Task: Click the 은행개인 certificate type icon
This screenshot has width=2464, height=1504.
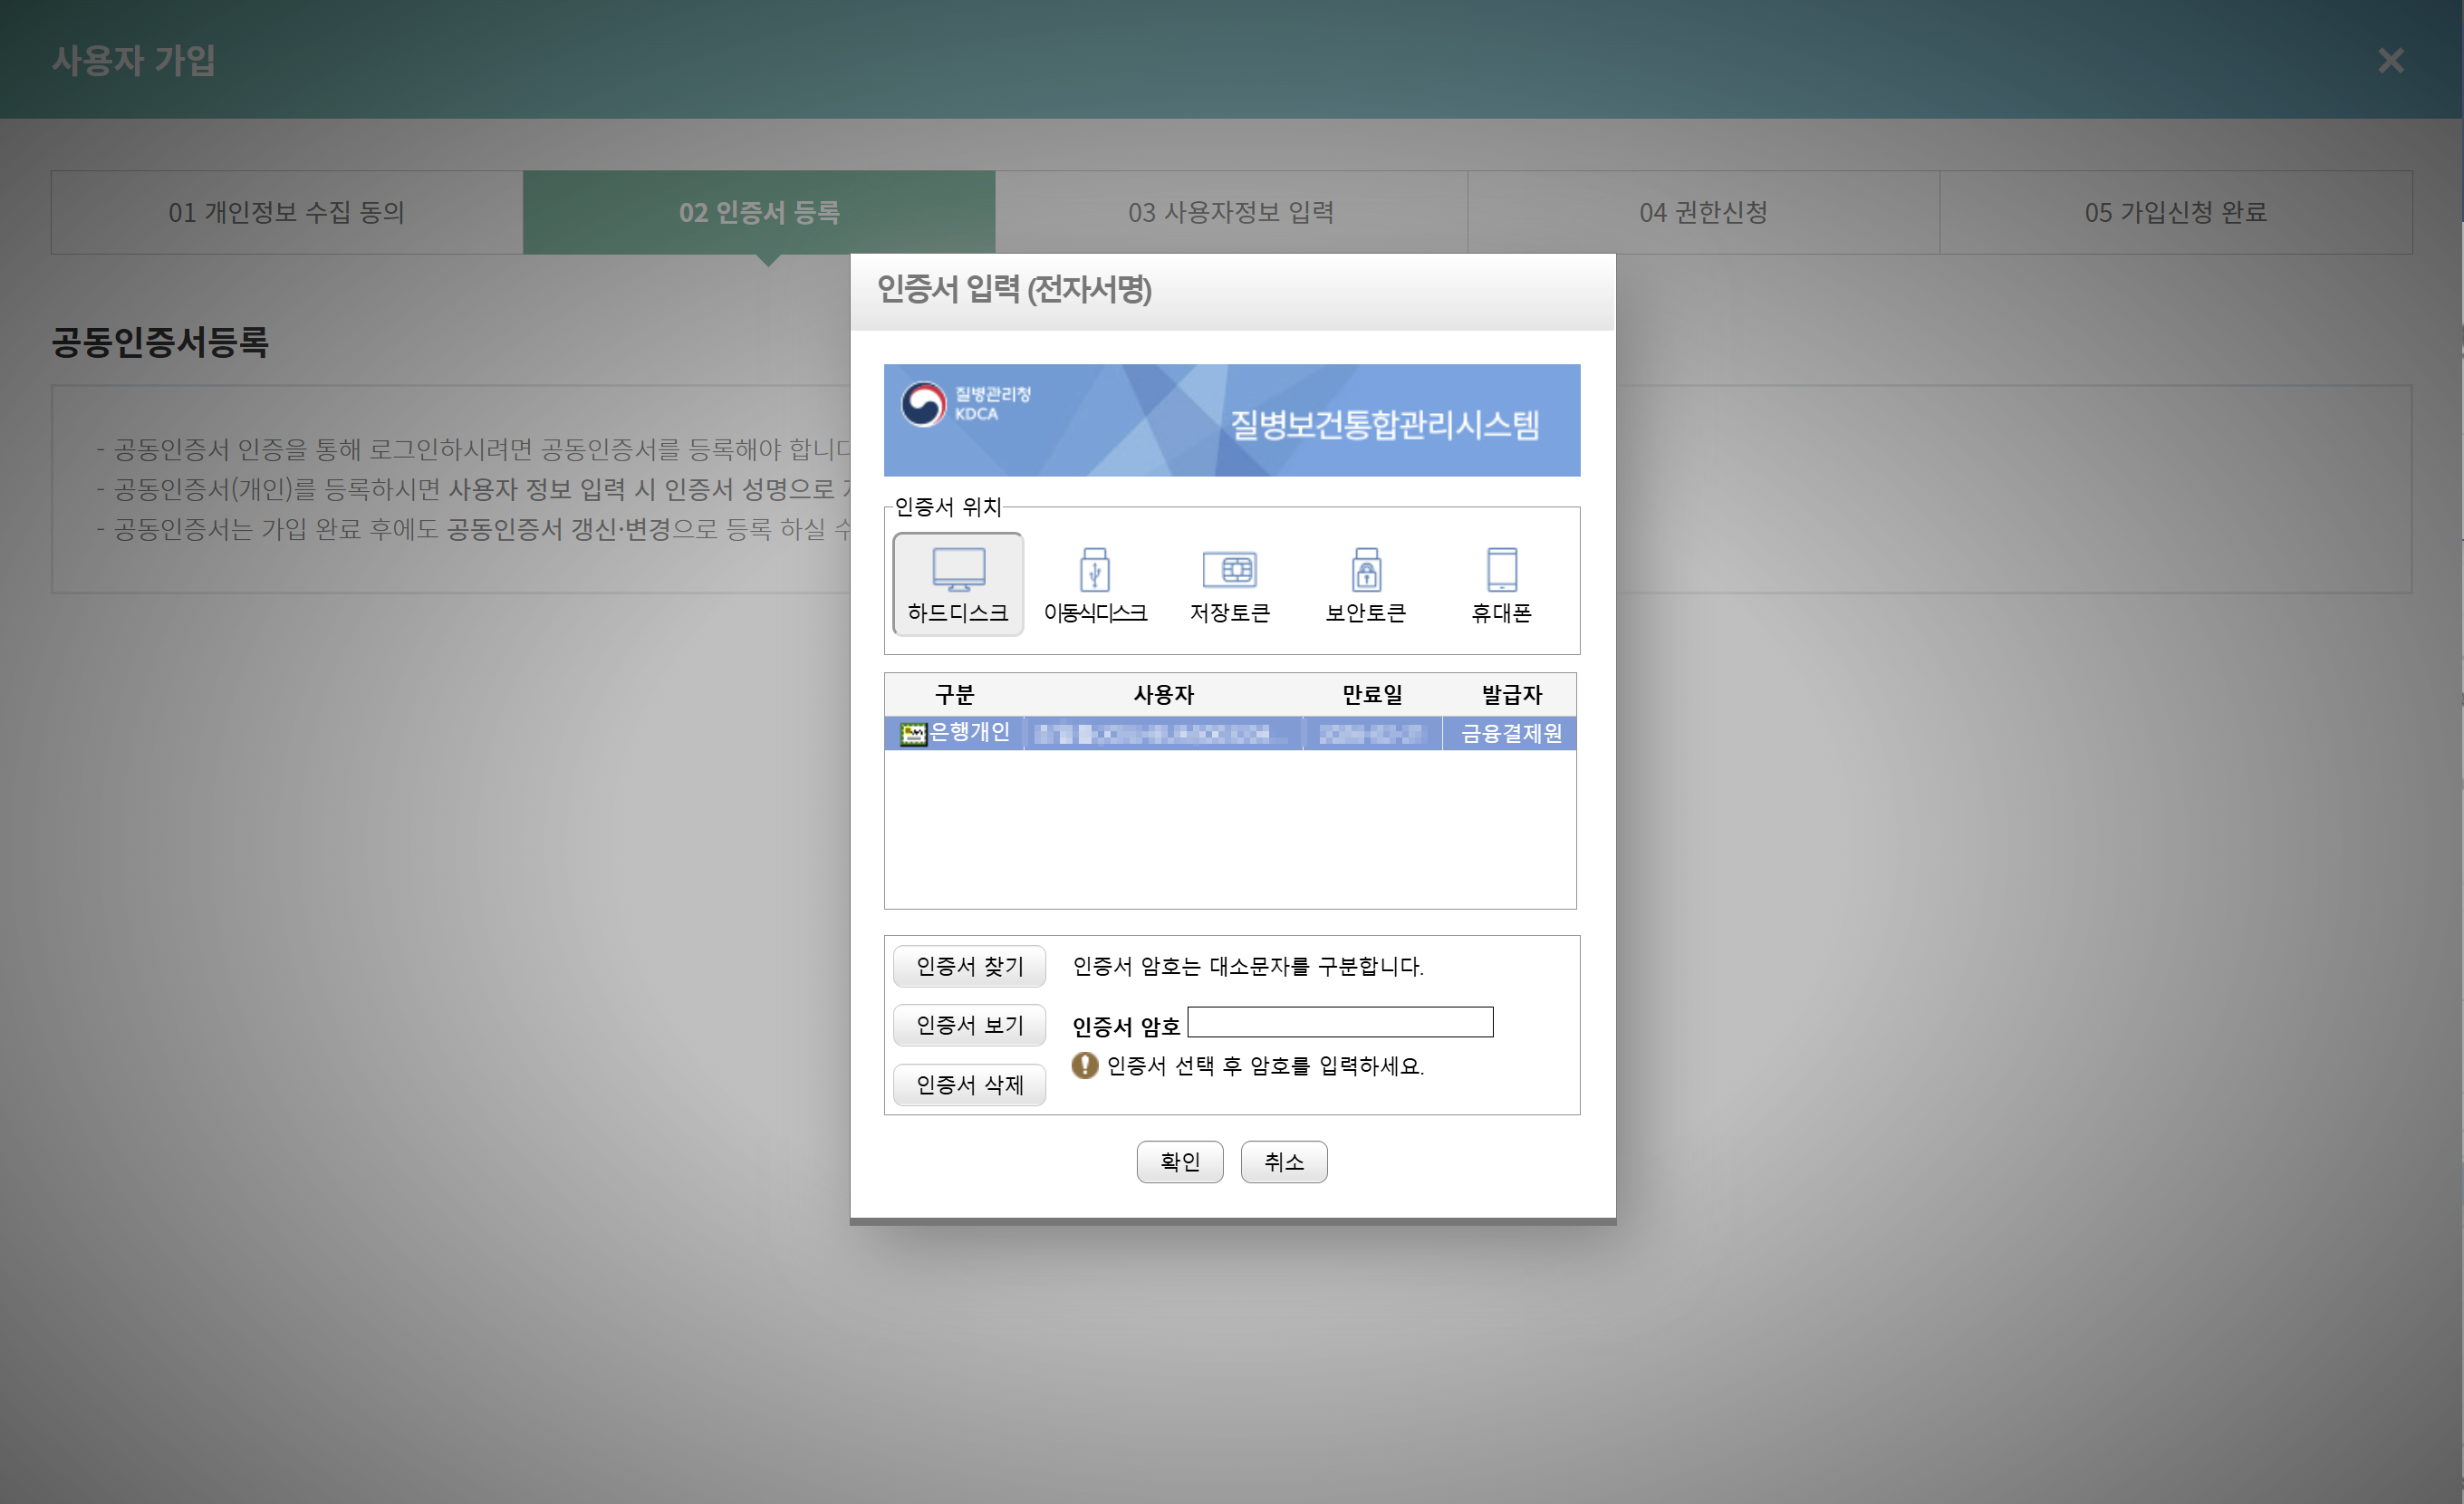Action: coord(914,732)
